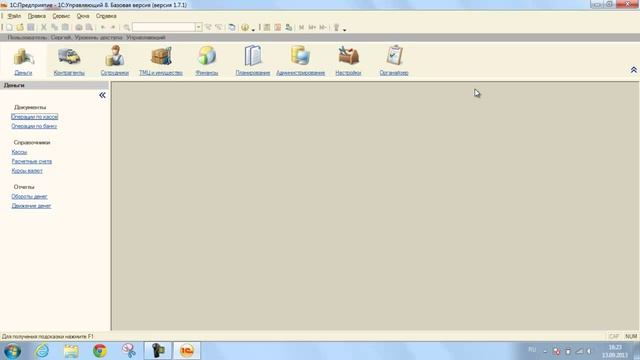Open the Деньги section icon
640x360 pixels.
[x=23, y=57]
